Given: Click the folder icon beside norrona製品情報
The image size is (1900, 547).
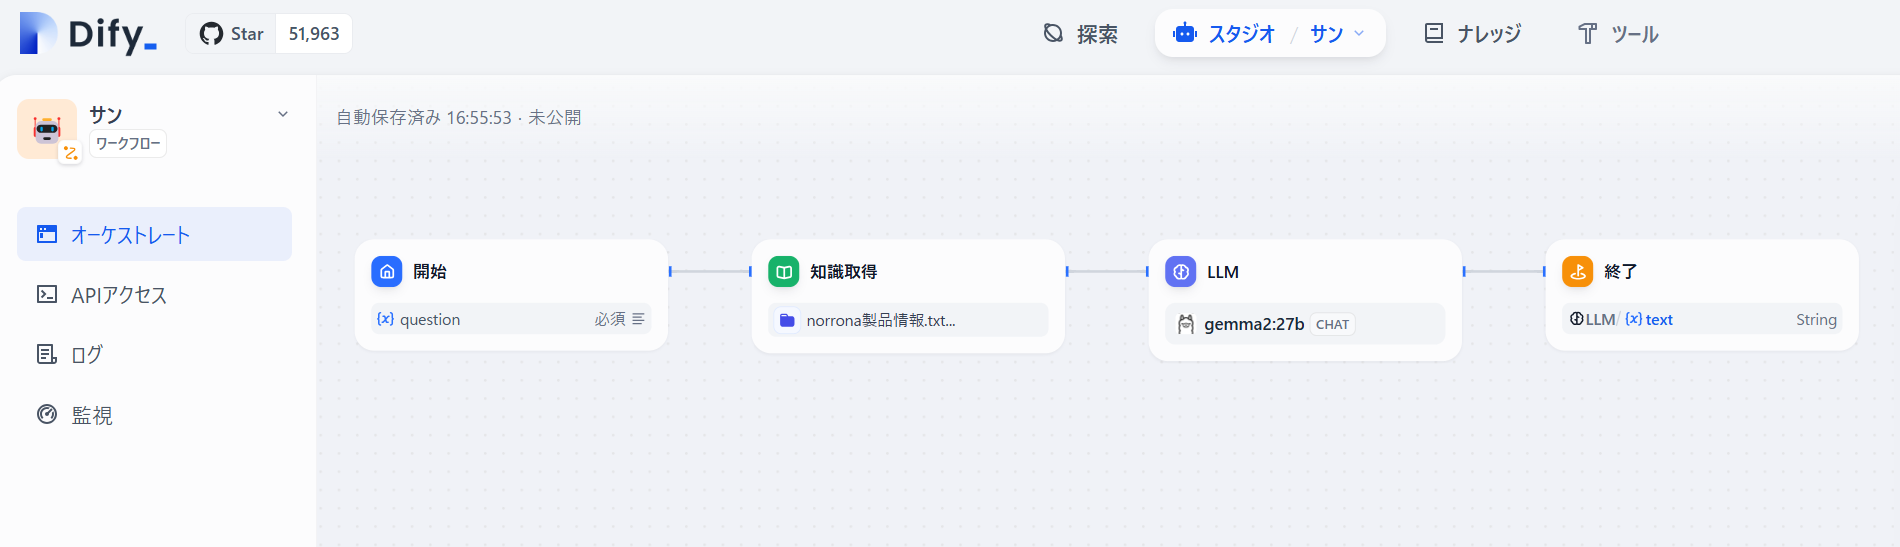Looking at the screenshot, I should click(x=787, y=320).
